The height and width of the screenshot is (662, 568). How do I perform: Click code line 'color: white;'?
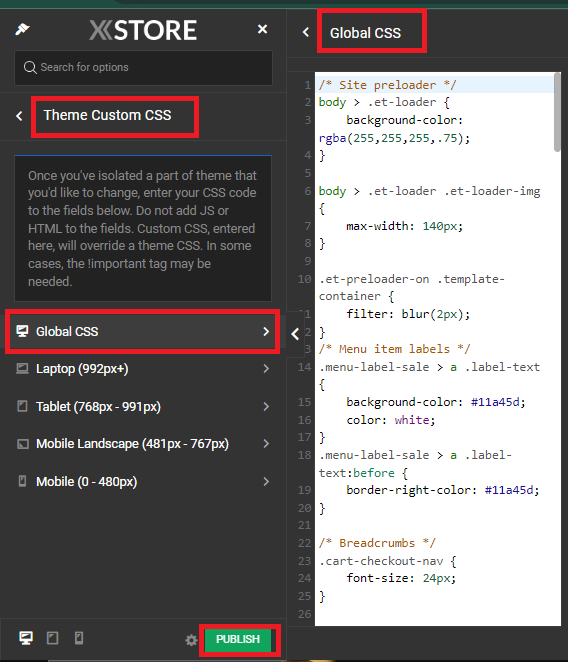point(391,420)
